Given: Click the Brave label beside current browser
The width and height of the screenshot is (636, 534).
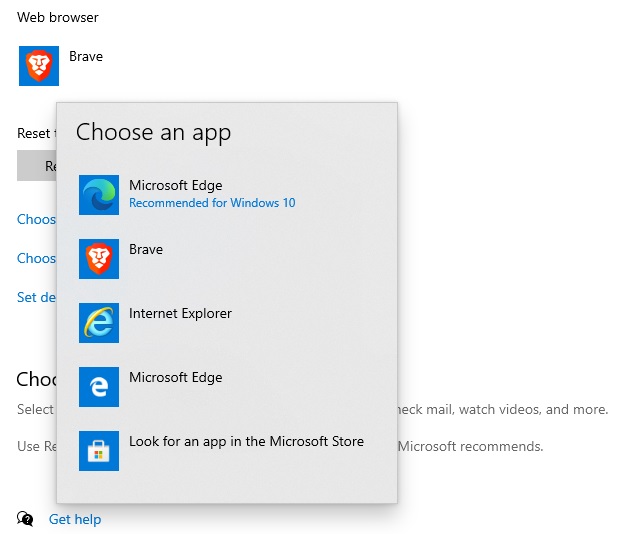Looking at the screenshot, I should (86, 56).
